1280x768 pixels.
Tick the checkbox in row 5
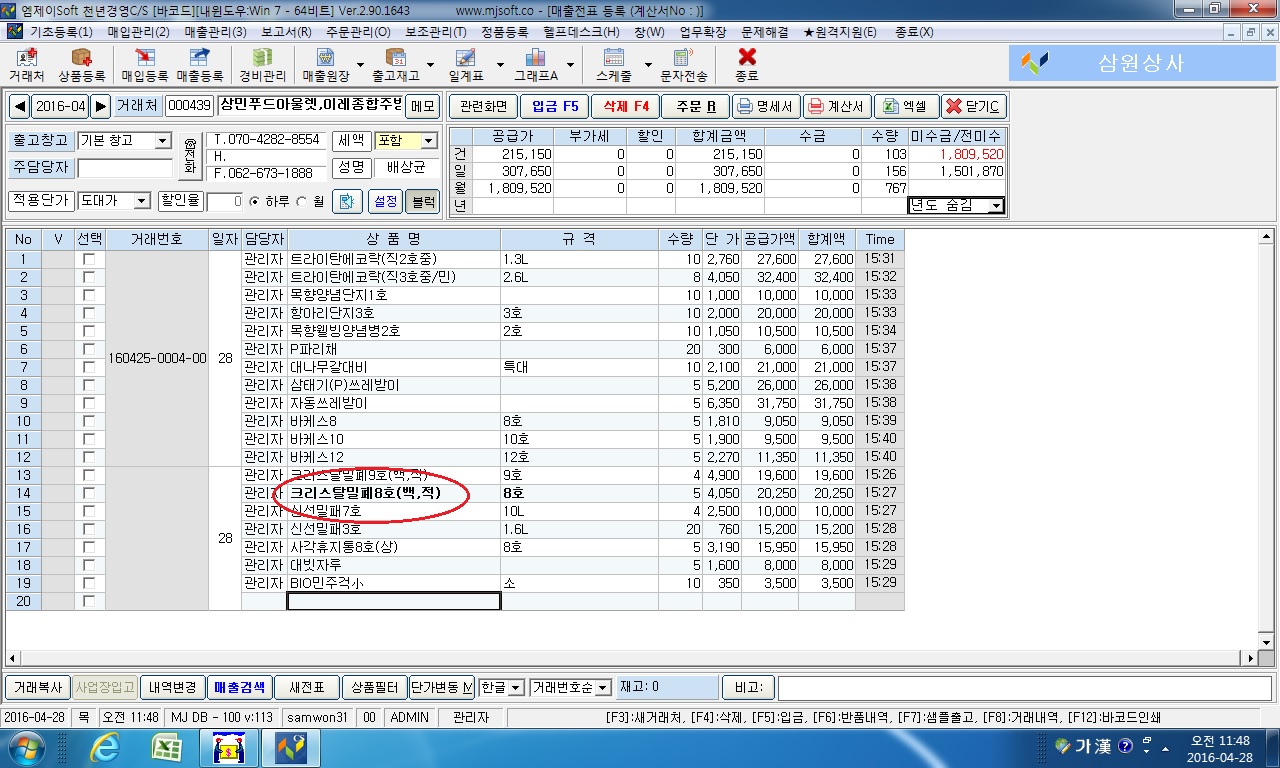pos(89,331)
